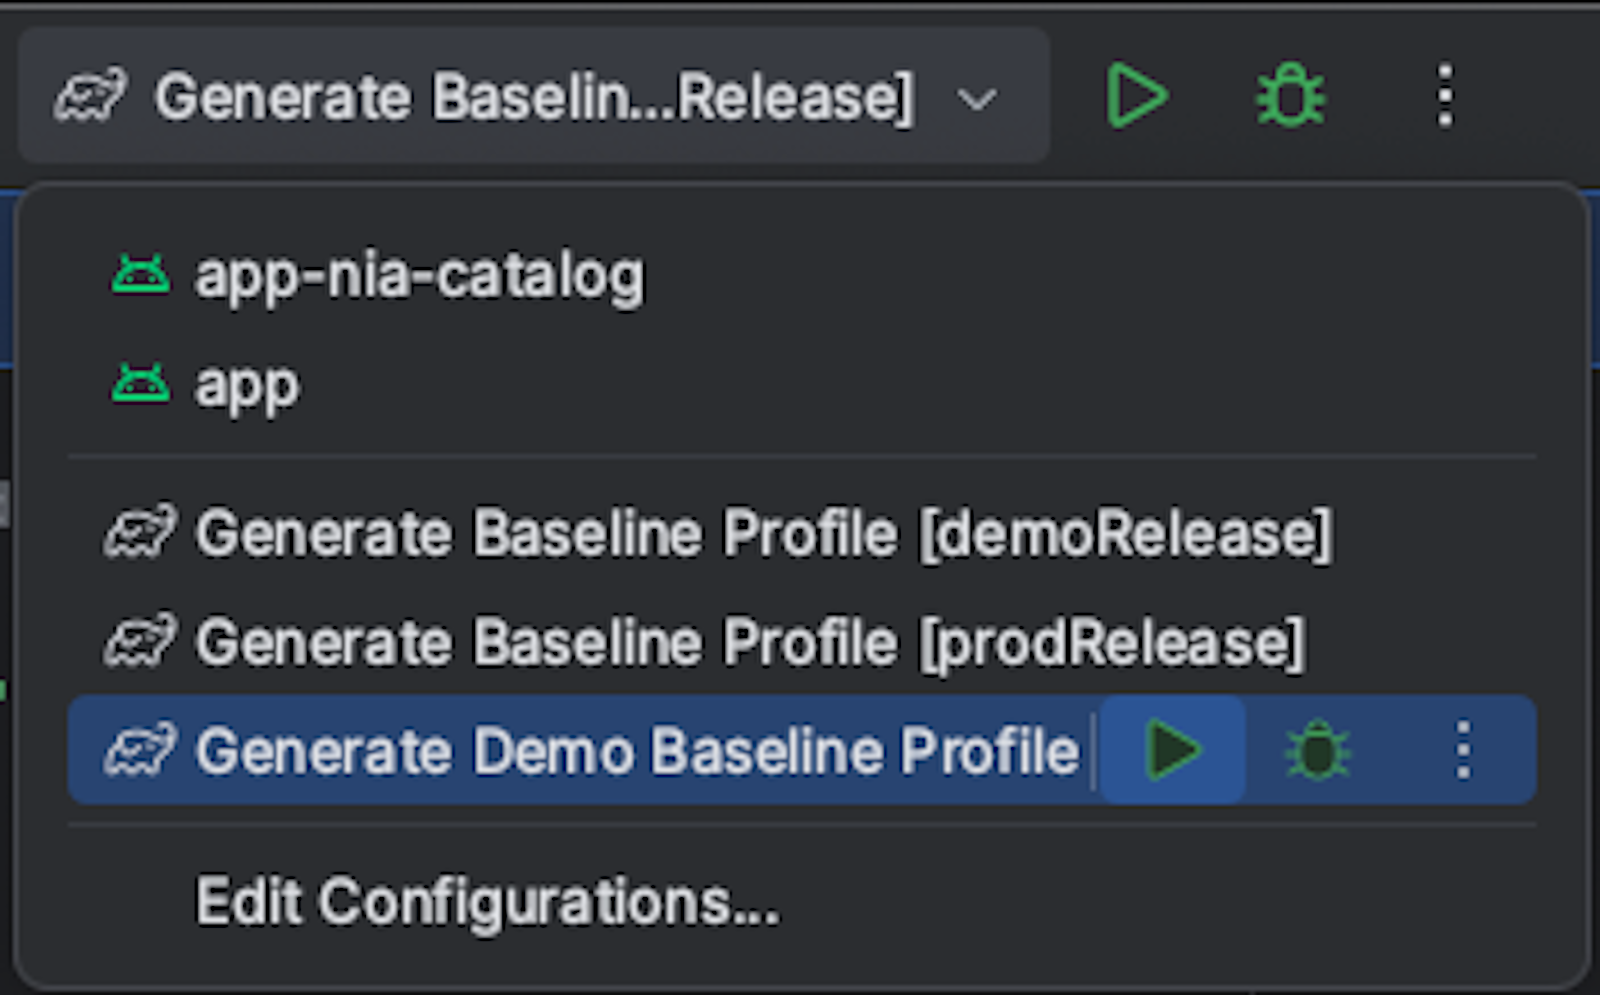Click Gradle icon beside Generate Baseline Profile [demoRelease]

tap(142, 532)
